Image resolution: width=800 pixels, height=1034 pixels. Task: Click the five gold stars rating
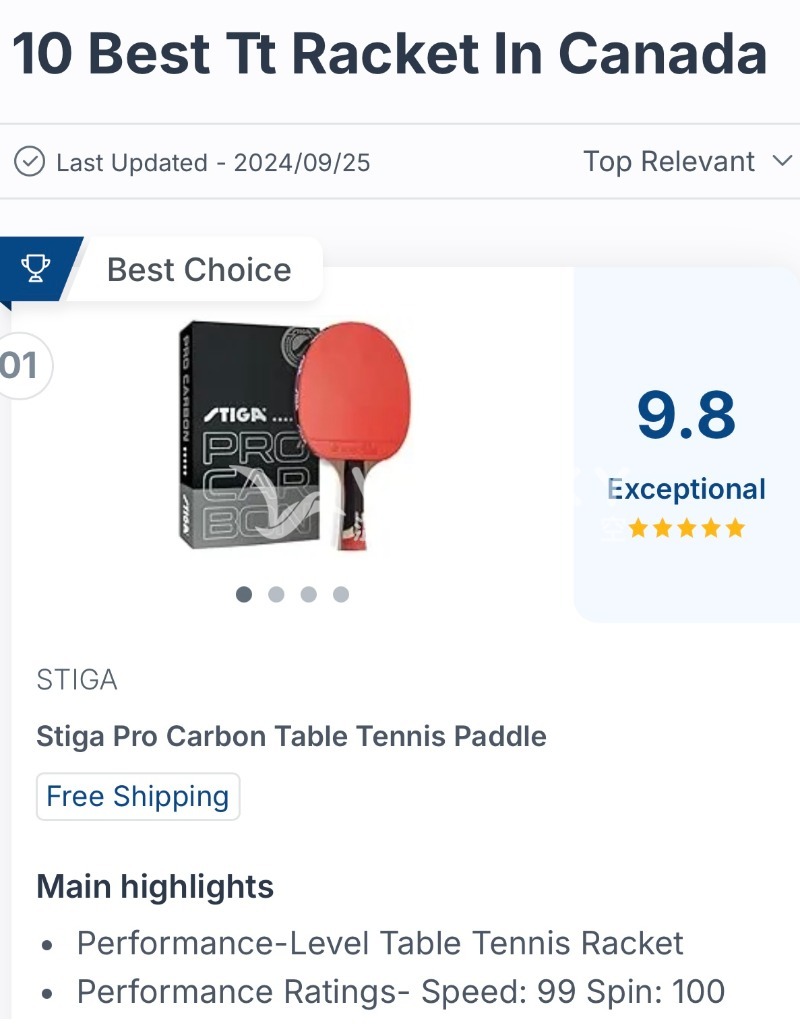pos(686,528)
